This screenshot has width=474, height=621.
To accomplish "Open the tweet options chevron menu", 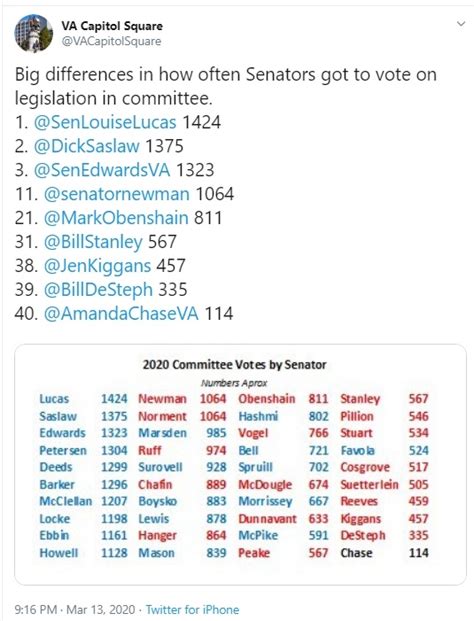I will 461,24.
